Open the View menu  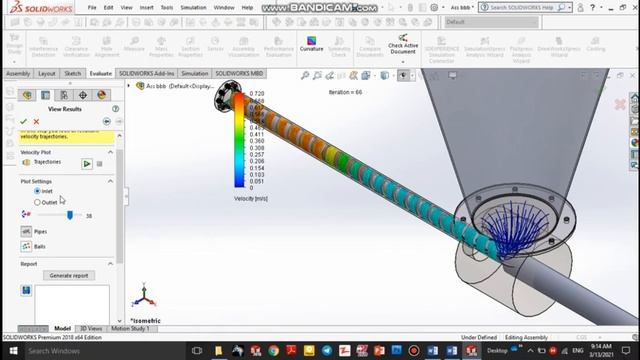point(127,7)
